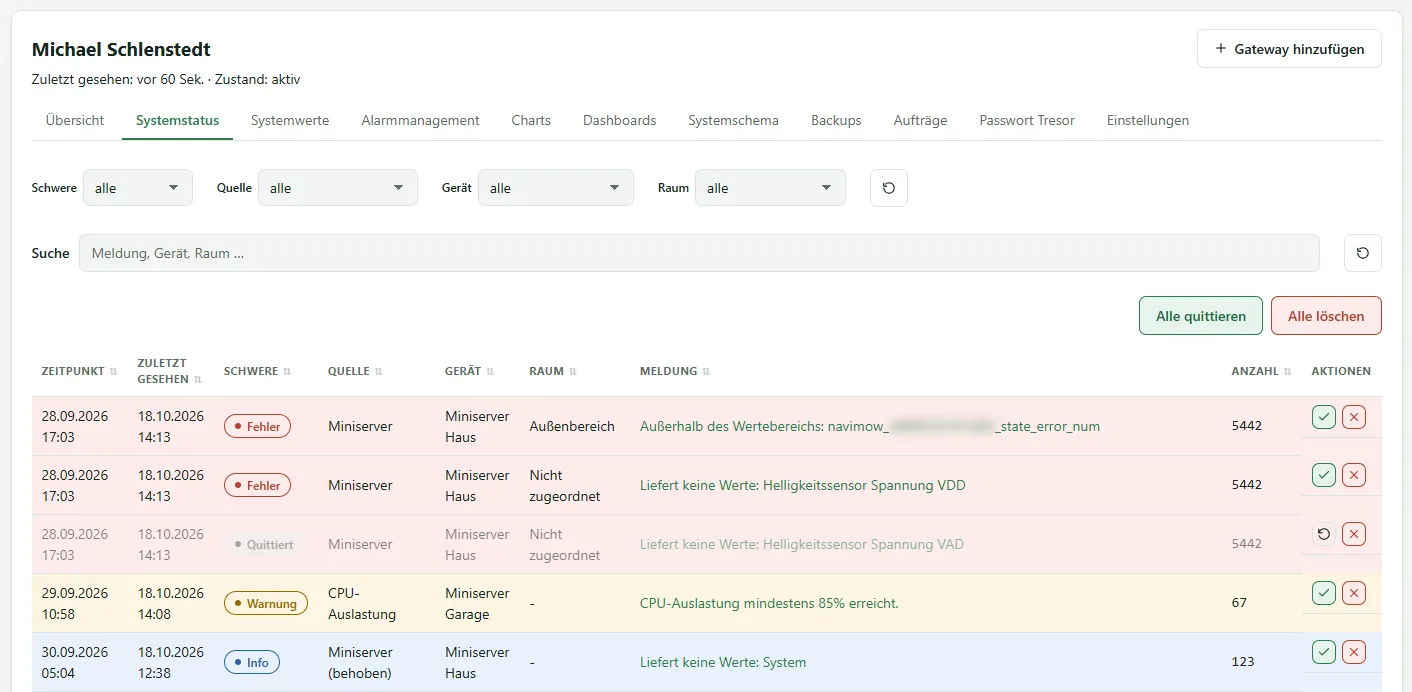This screenshot has width=1412, height=692.
Task: Open the Systemwerte tab
Action: (290, 120)
